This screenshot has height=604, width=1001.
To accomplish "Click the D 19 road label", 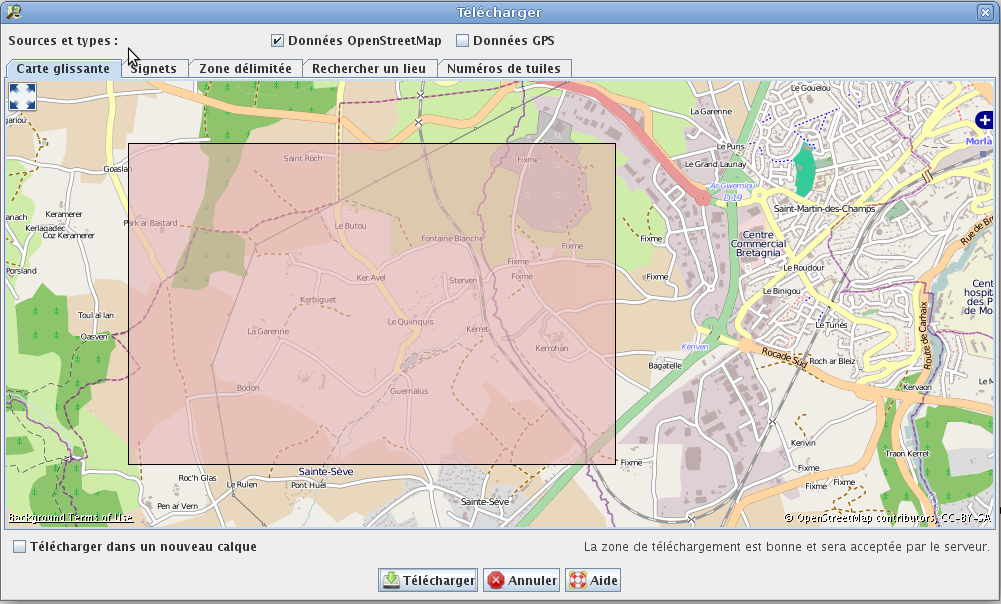I will [733, 197].
